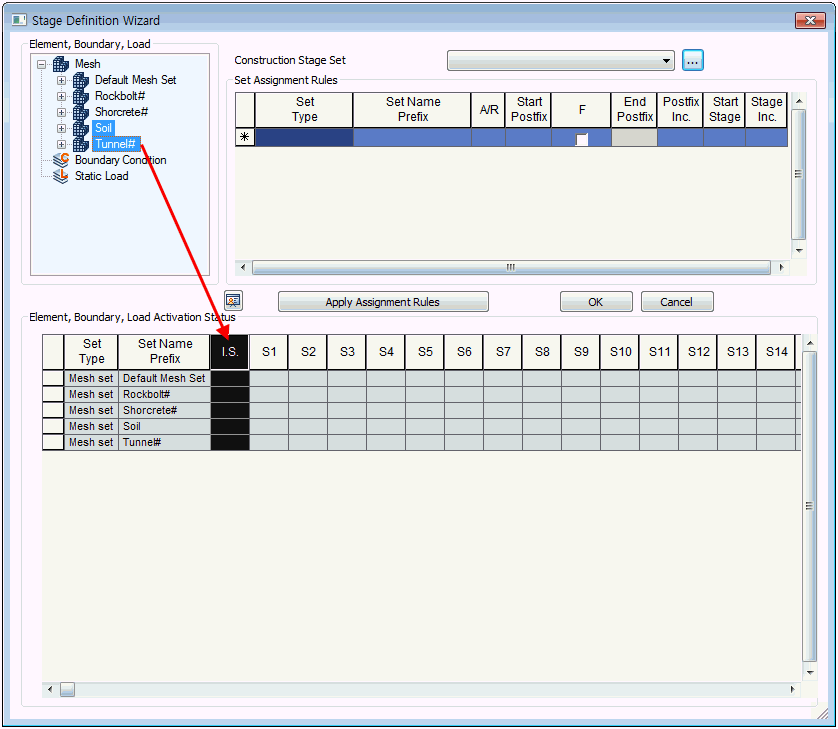The height and width of the screenshot is (729, 838).
Task: Click the Set Type cell in new rule row
Action: pos(304,138)
